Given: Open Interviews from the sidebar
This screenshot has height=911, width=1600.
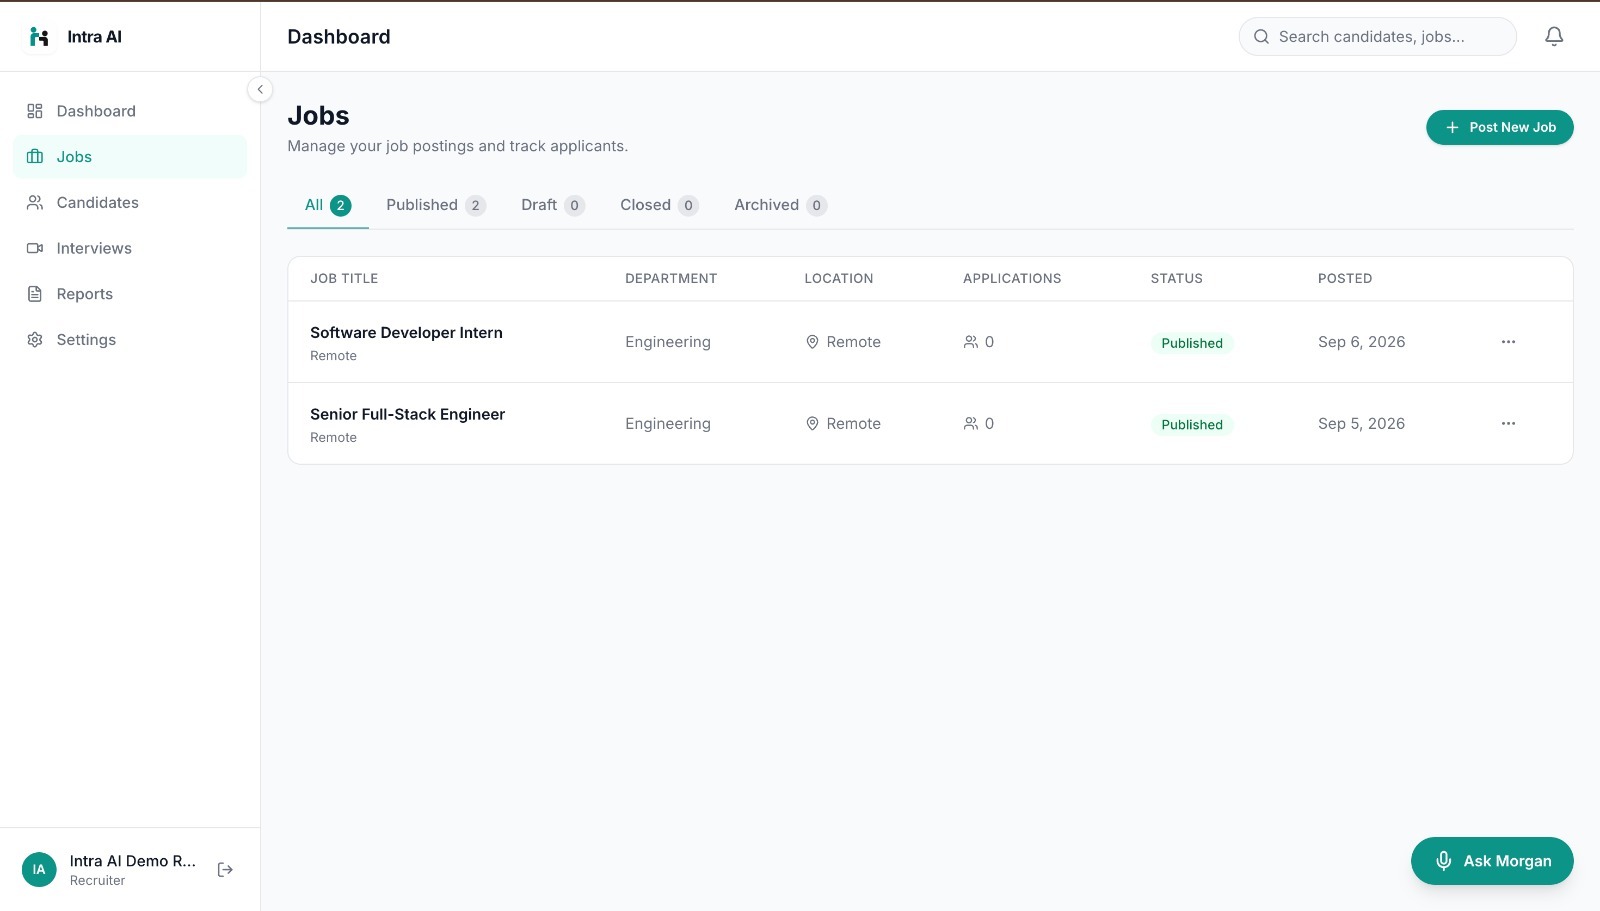Looking at the screenshot, I should tap(130, 248).
